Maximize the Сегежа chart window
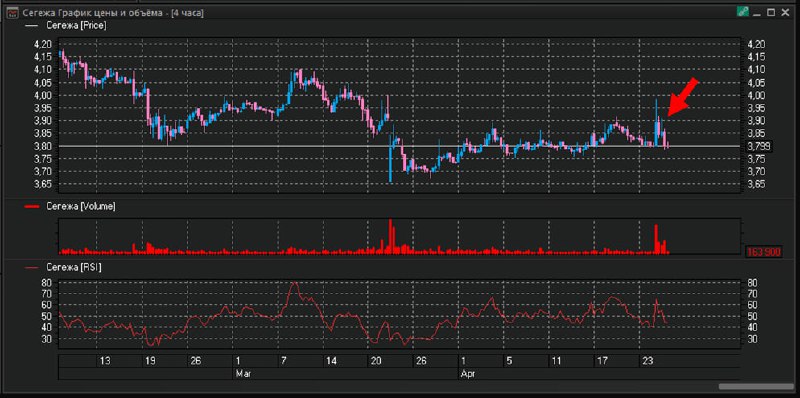Screen dimensions: 800x398 click(x=771, y=13)
